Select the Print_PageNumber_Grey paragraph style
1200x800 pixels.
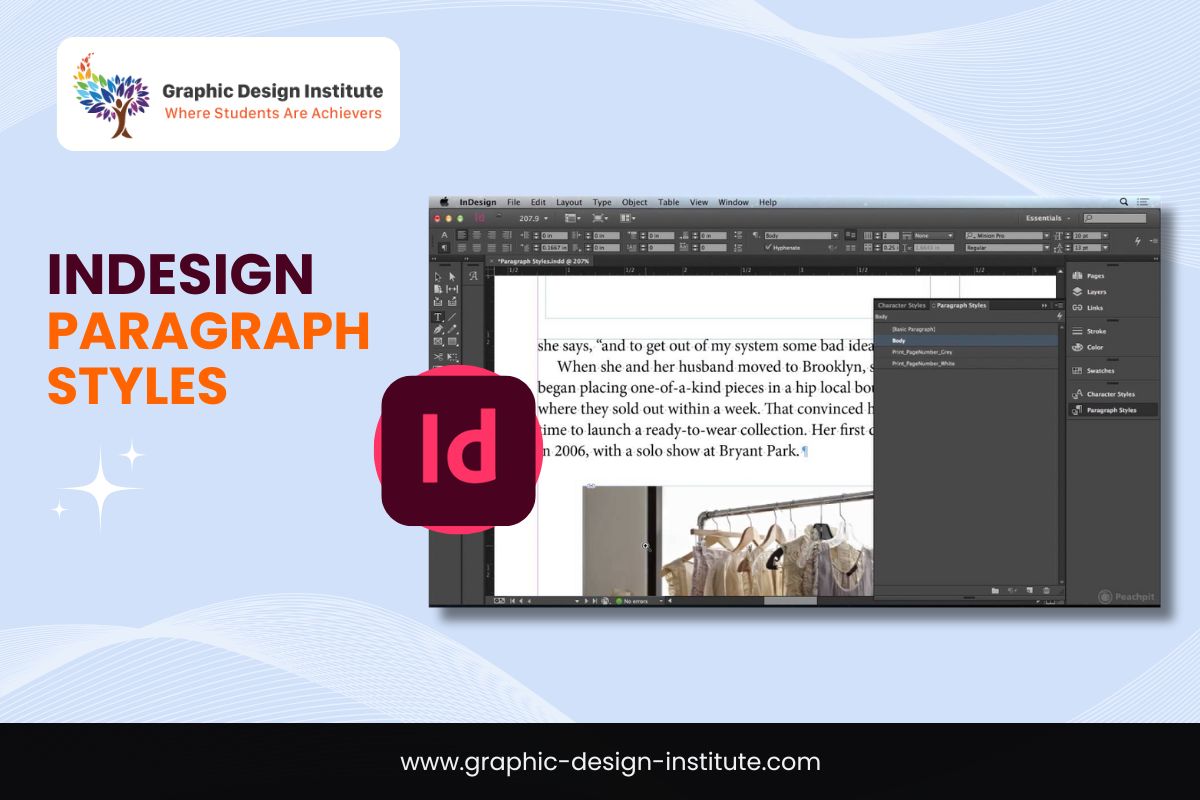click(922, 352)
